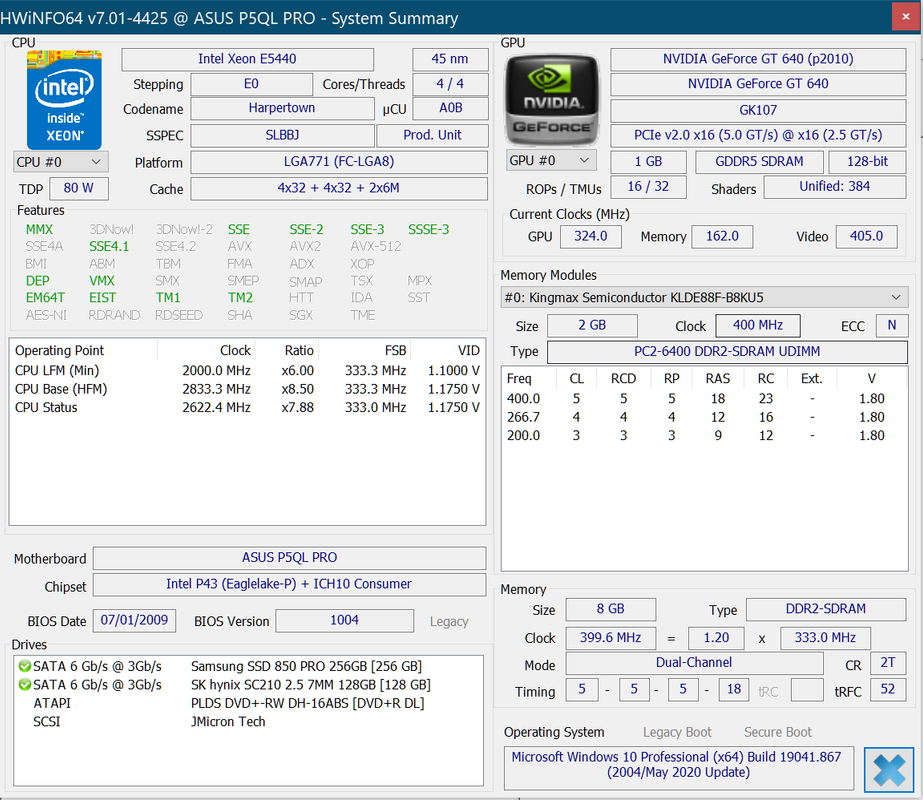Image resolution: width=923 pixels, height=800 pixels.
Task: Click the ASUS P5QL PRO motherboard field
Action: 290,557
